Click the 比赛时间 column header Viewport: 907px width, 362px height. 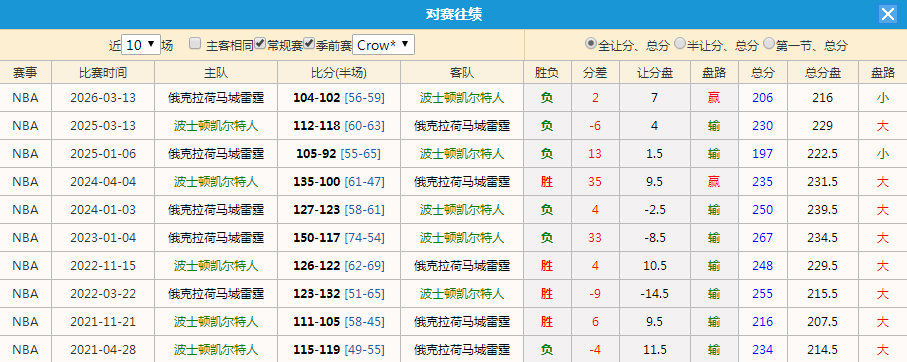[103, 72]
